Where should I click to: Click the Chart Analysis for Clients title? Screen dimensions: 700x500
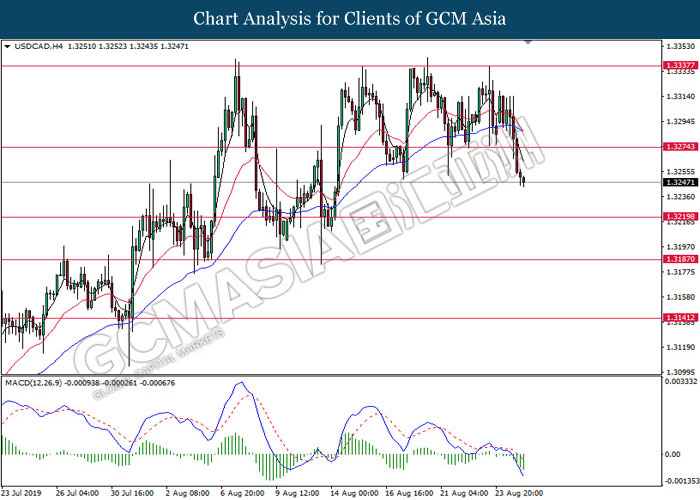pyautogui.click(x=350, y=19)
